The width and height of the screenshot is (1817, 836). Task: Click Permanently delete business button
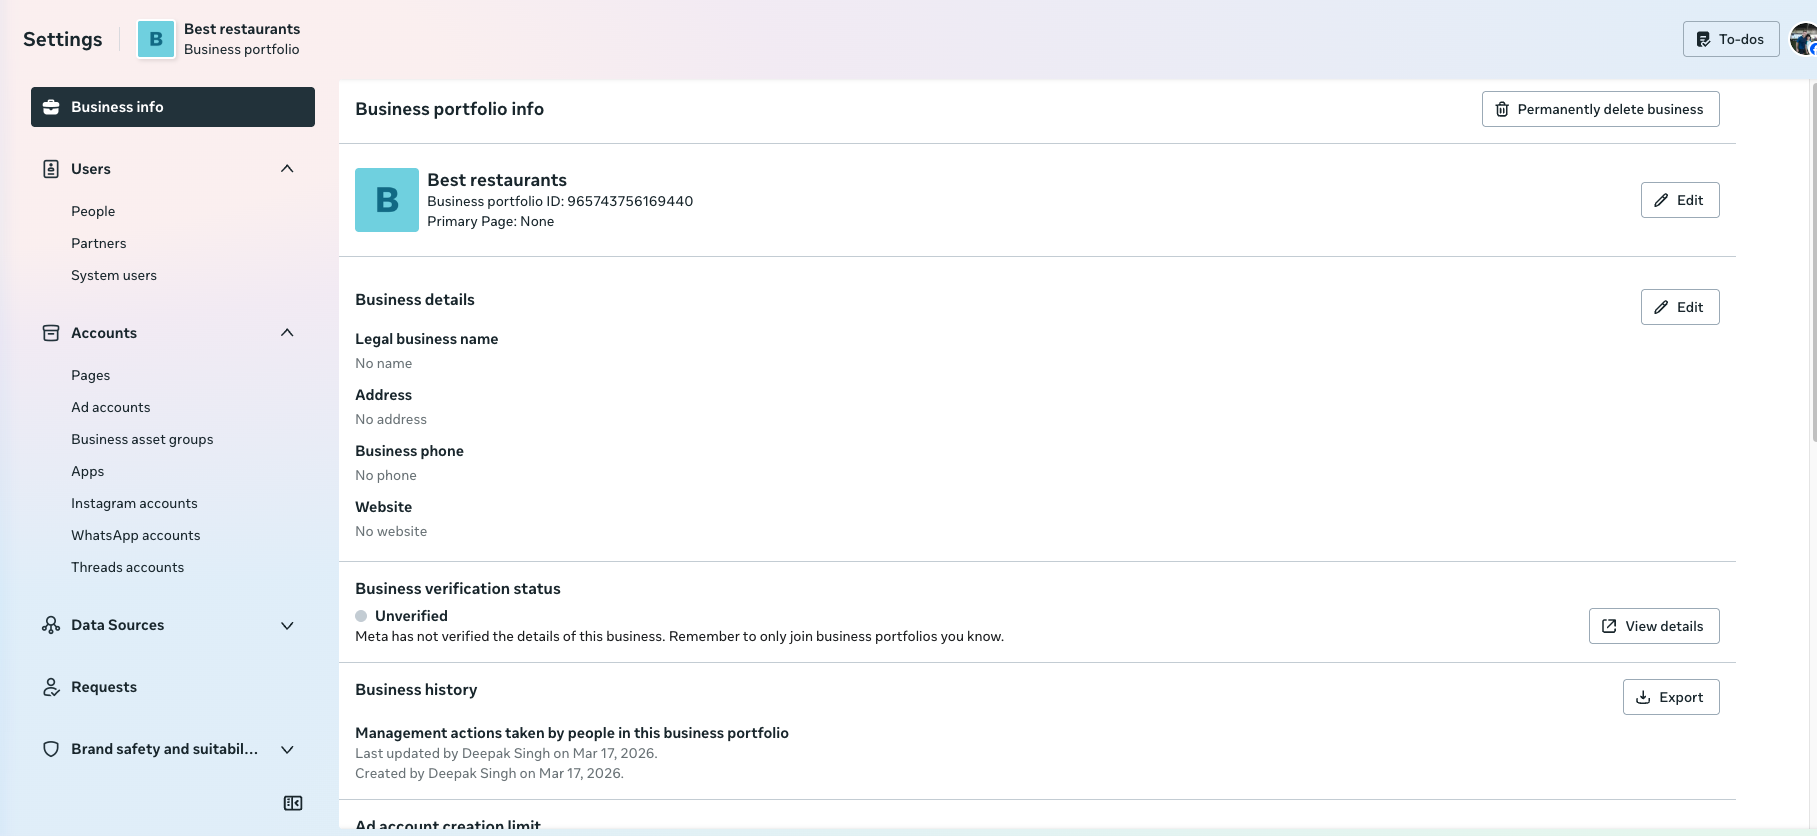click(x=1600, y=109)
